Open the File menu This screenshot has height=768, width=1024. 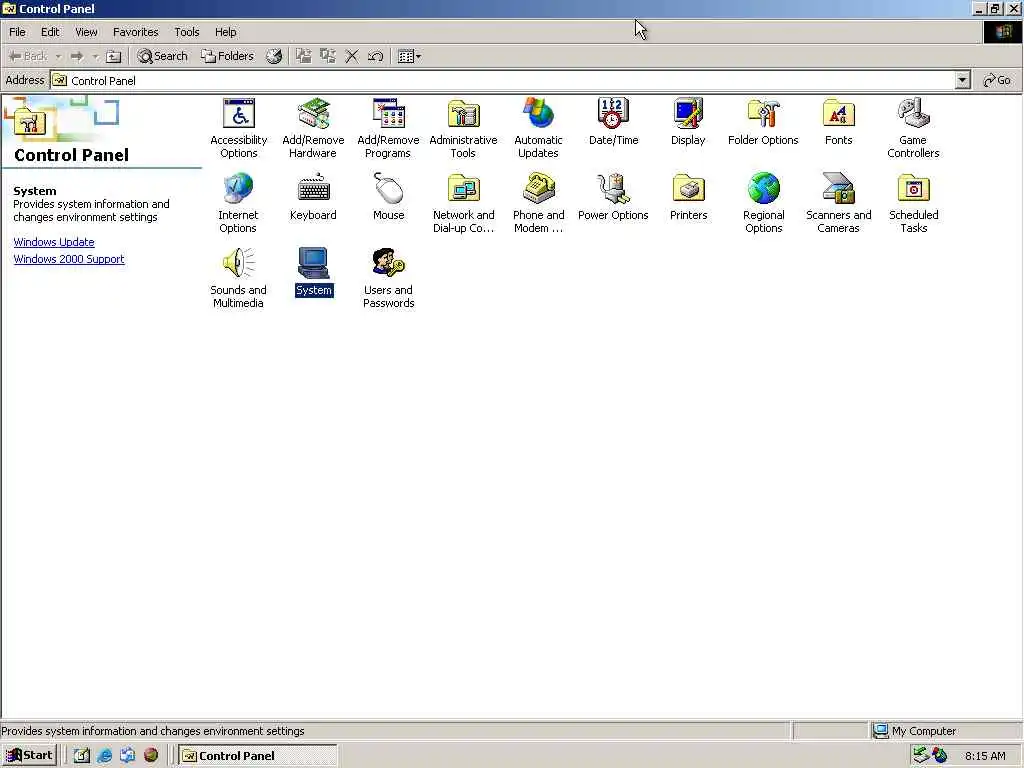click(x=18, y=32)
